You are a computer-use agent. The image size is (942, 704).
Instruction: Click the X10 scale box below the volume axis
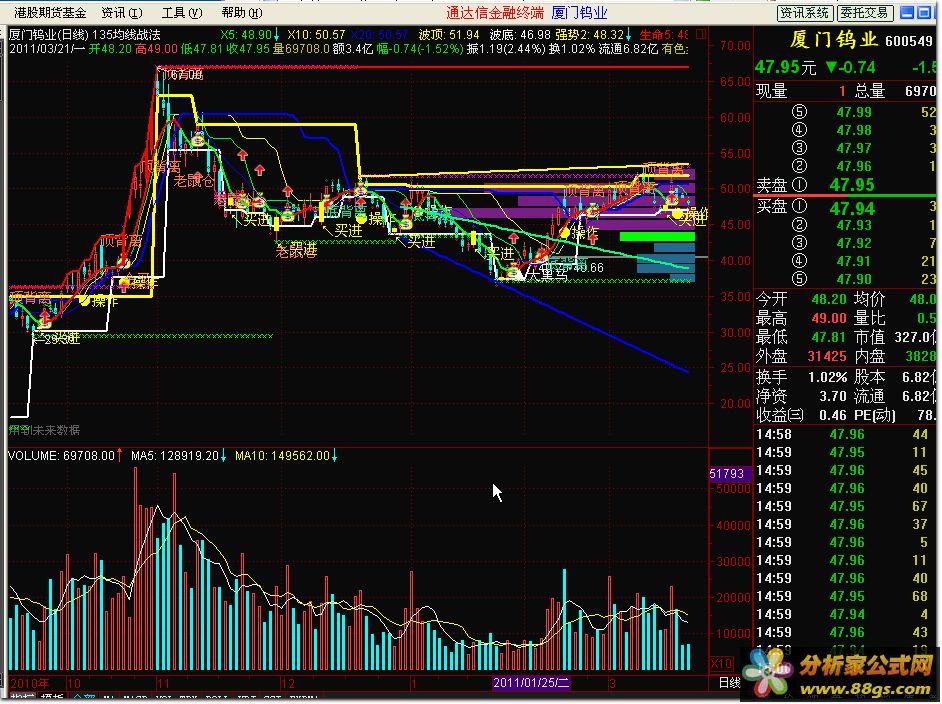721,664
